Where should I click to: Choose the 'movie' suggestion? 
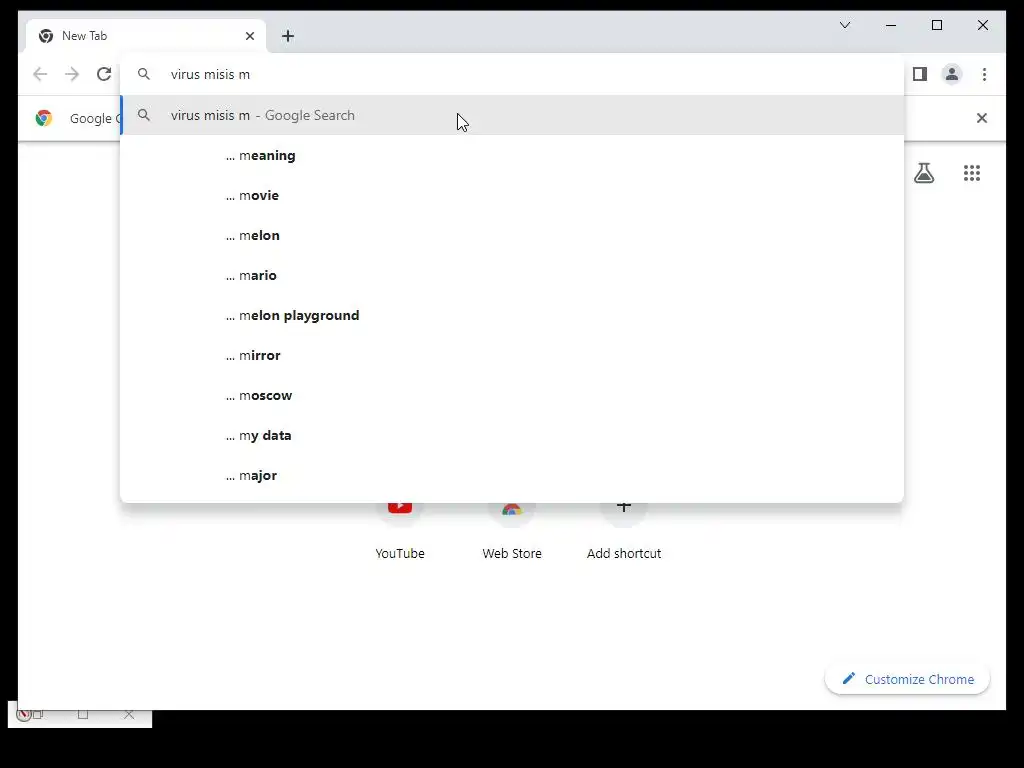(x=513, y=195)
